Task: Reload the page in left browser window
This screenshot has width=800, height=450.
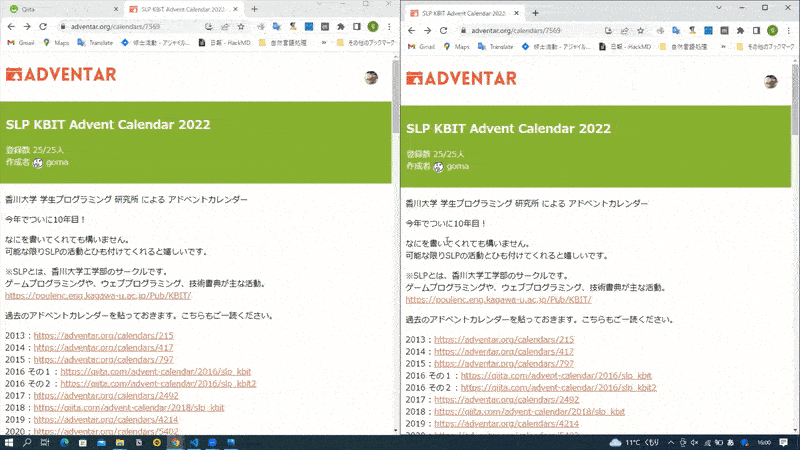Action: pyautogui.click(x=43, y=27)
